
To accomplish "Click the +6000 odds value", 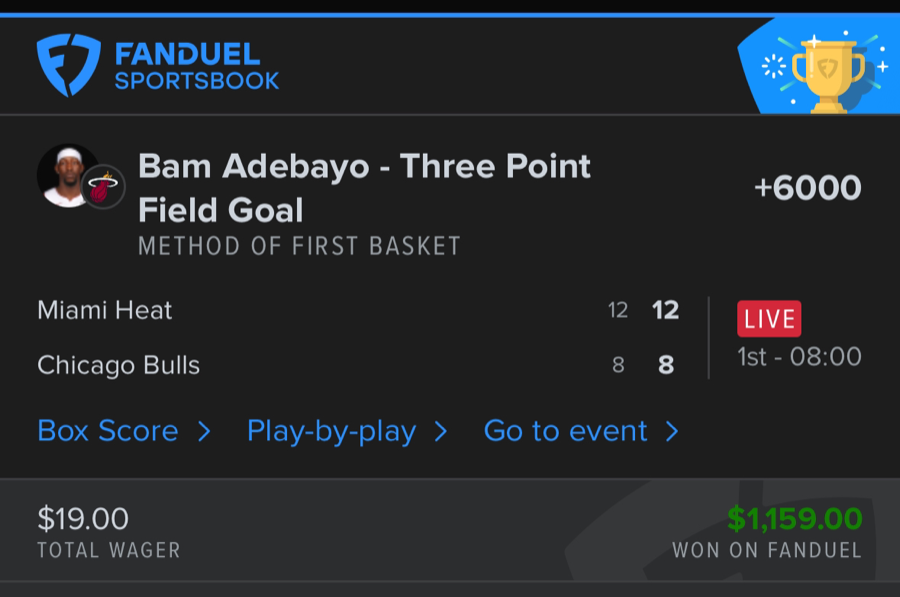I will [x=807, y=187].
